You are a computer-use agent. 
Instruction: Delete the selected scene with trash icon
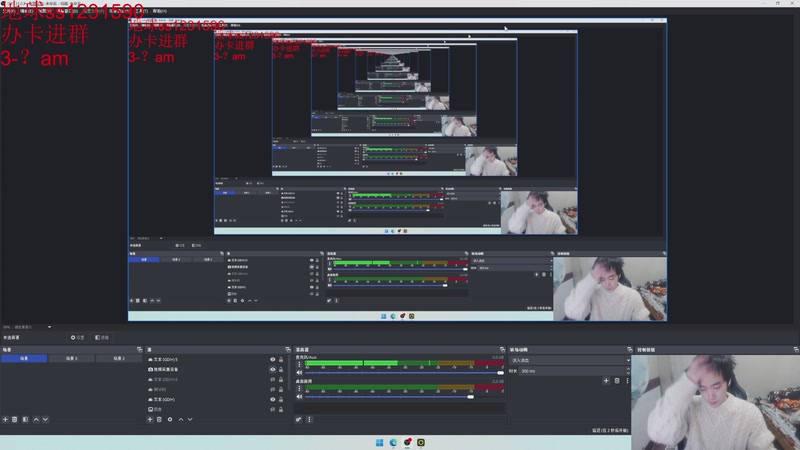pos(15,419)
